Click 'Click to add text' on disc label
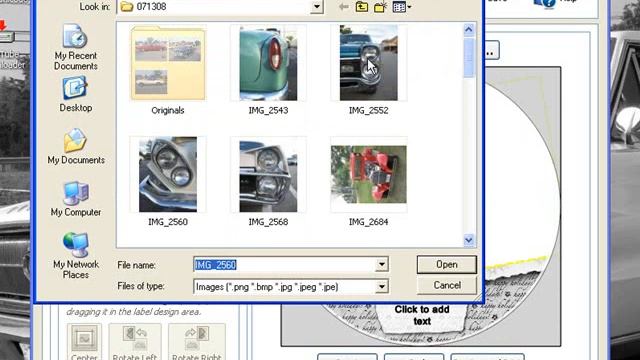 tap(422, 315)
